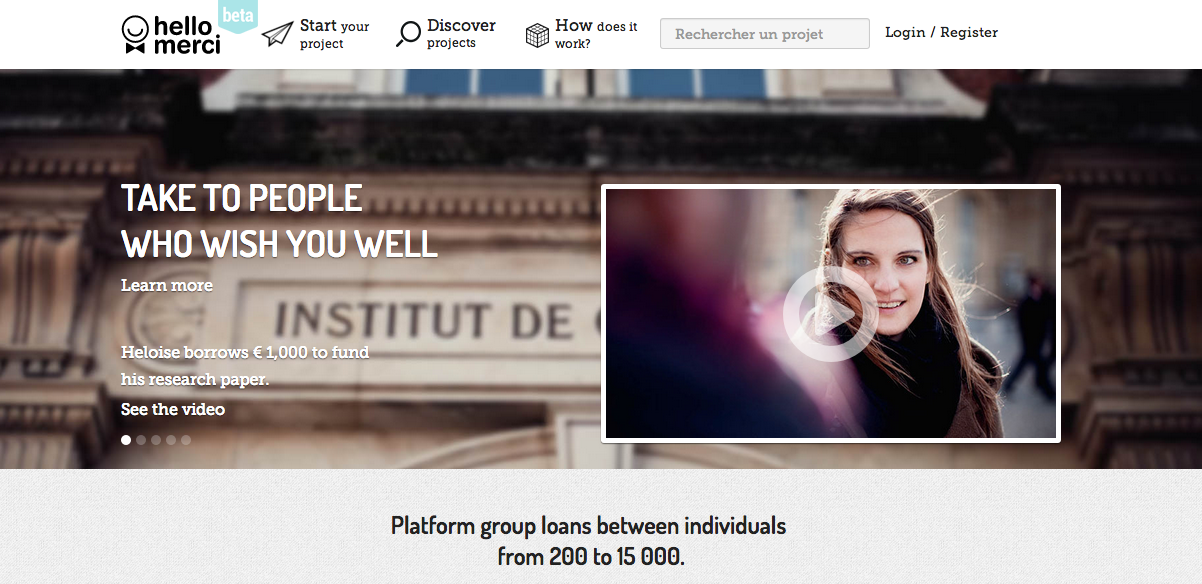Open Start your project menu item
Viewport: 1202px width, 584px height.
[x=334, y=34]
